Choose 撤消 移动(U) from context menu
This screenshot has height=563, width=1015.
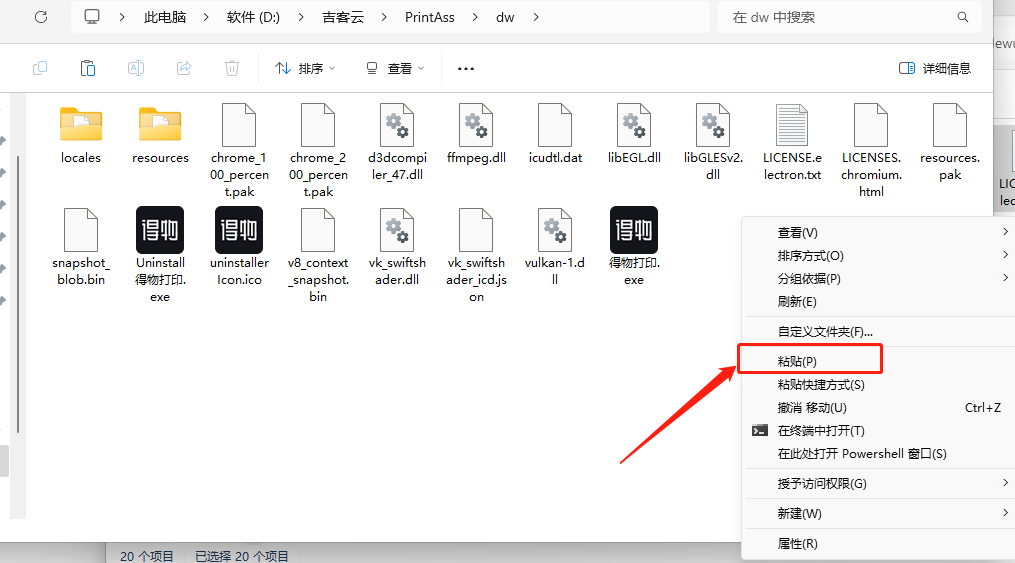coord(879,408)
